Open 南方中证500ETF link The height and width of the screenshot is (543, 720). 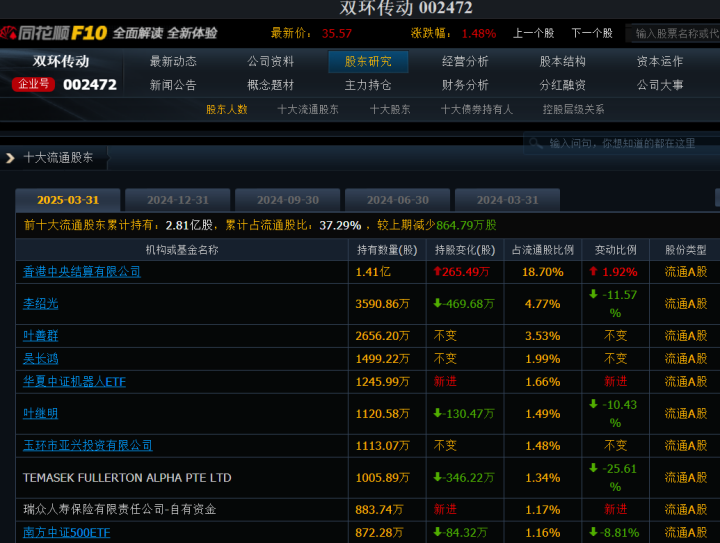(x=67, y=532)
